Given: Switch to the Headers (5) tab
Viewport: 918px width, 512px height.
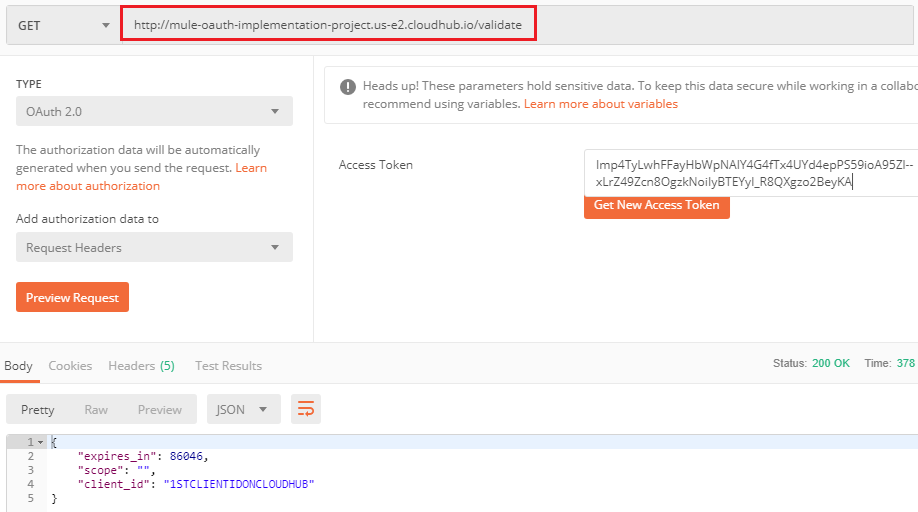Looking at the screenshot, I should click(x=141, y=366).
